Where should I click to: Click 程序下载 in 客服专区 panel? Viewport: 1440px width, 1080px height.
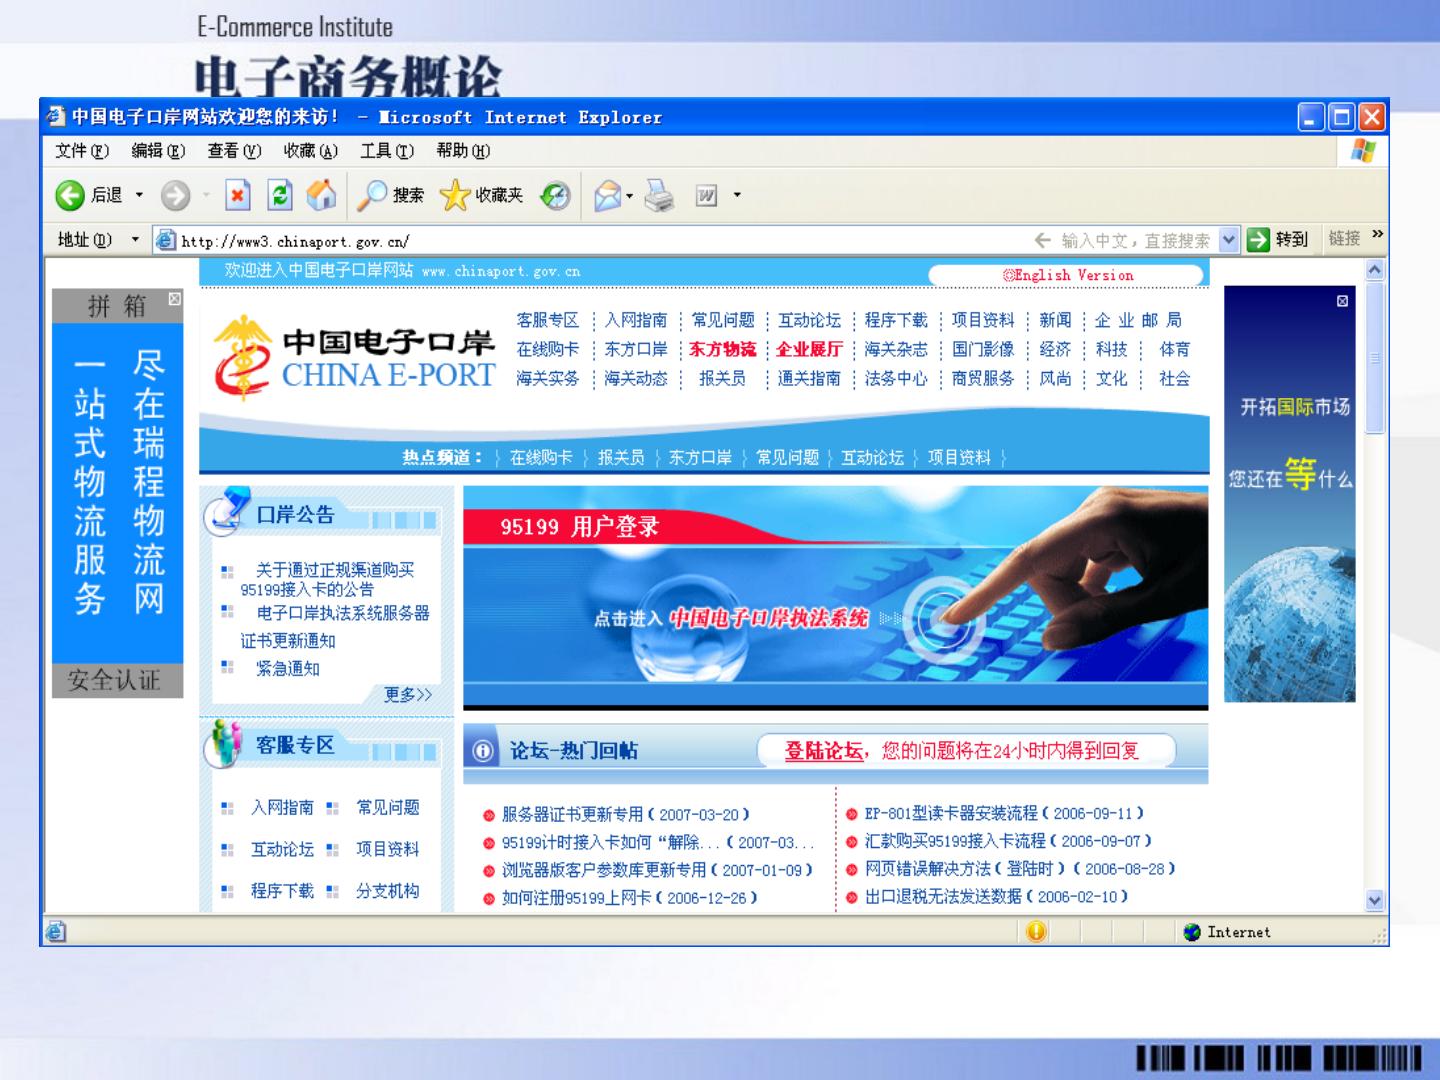click(282, 891)
